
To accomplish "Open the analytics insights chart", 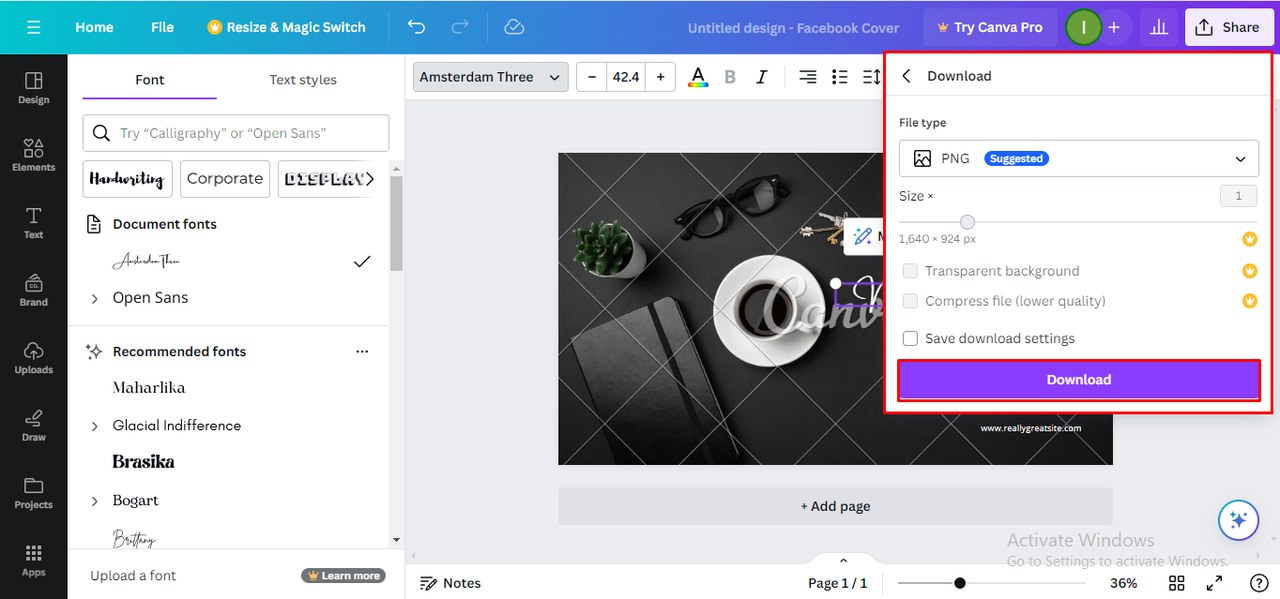I will [1159, 27].
